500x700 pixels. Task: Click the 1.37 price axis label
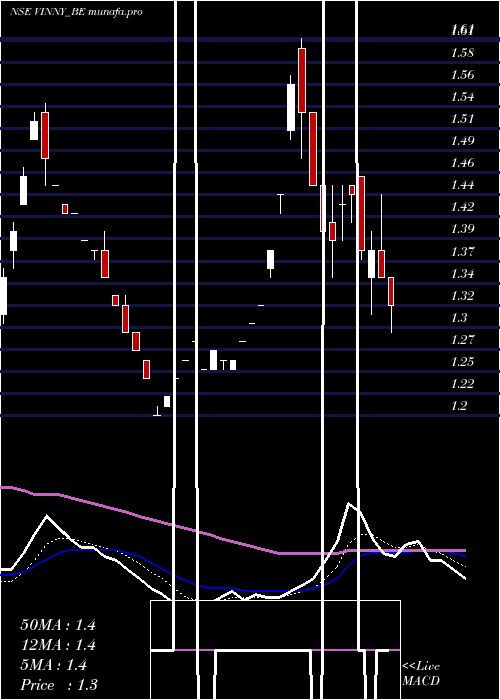pyautogui.click(x=462, y=251)
